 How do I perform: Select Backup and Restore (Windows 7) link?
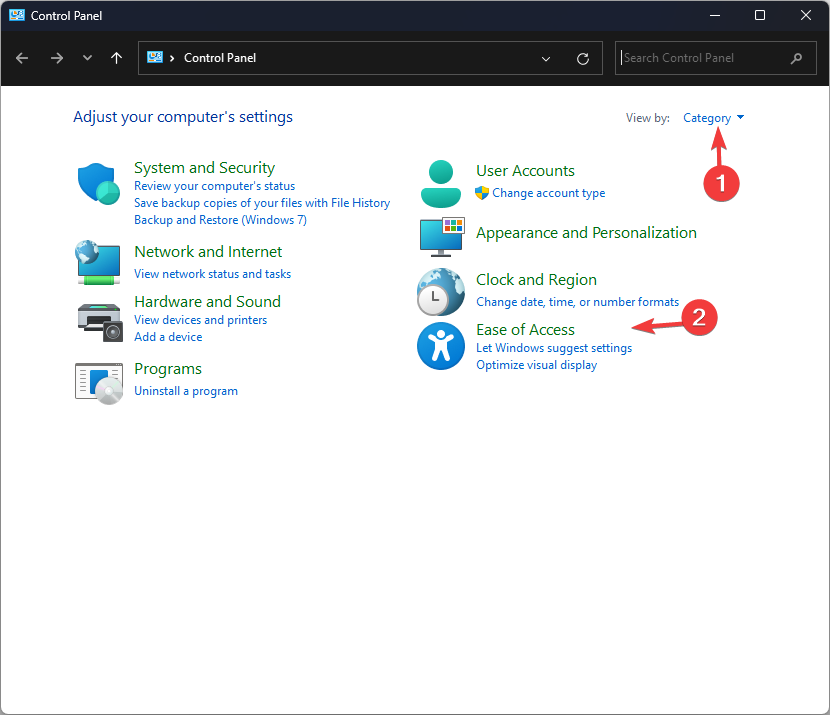pyautogui.click(x=220, y=220)
